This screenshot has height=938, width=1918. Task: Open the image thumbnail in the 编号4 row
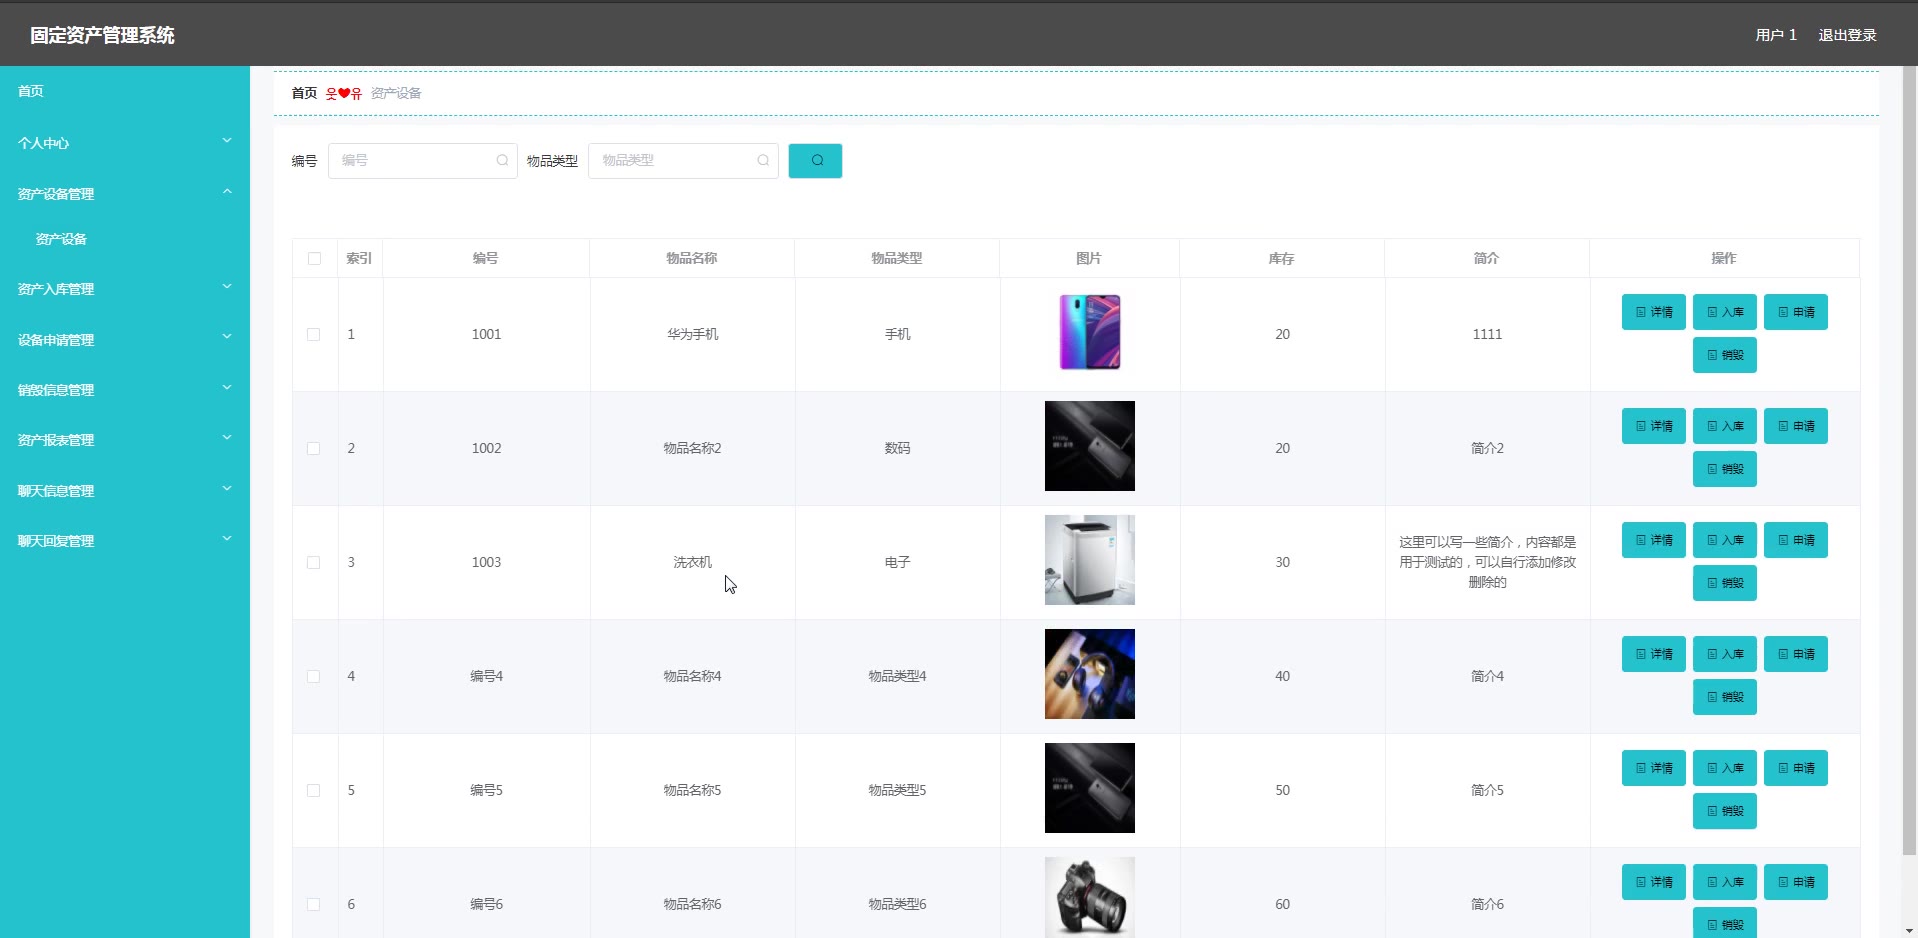[x=1090, y=674]
